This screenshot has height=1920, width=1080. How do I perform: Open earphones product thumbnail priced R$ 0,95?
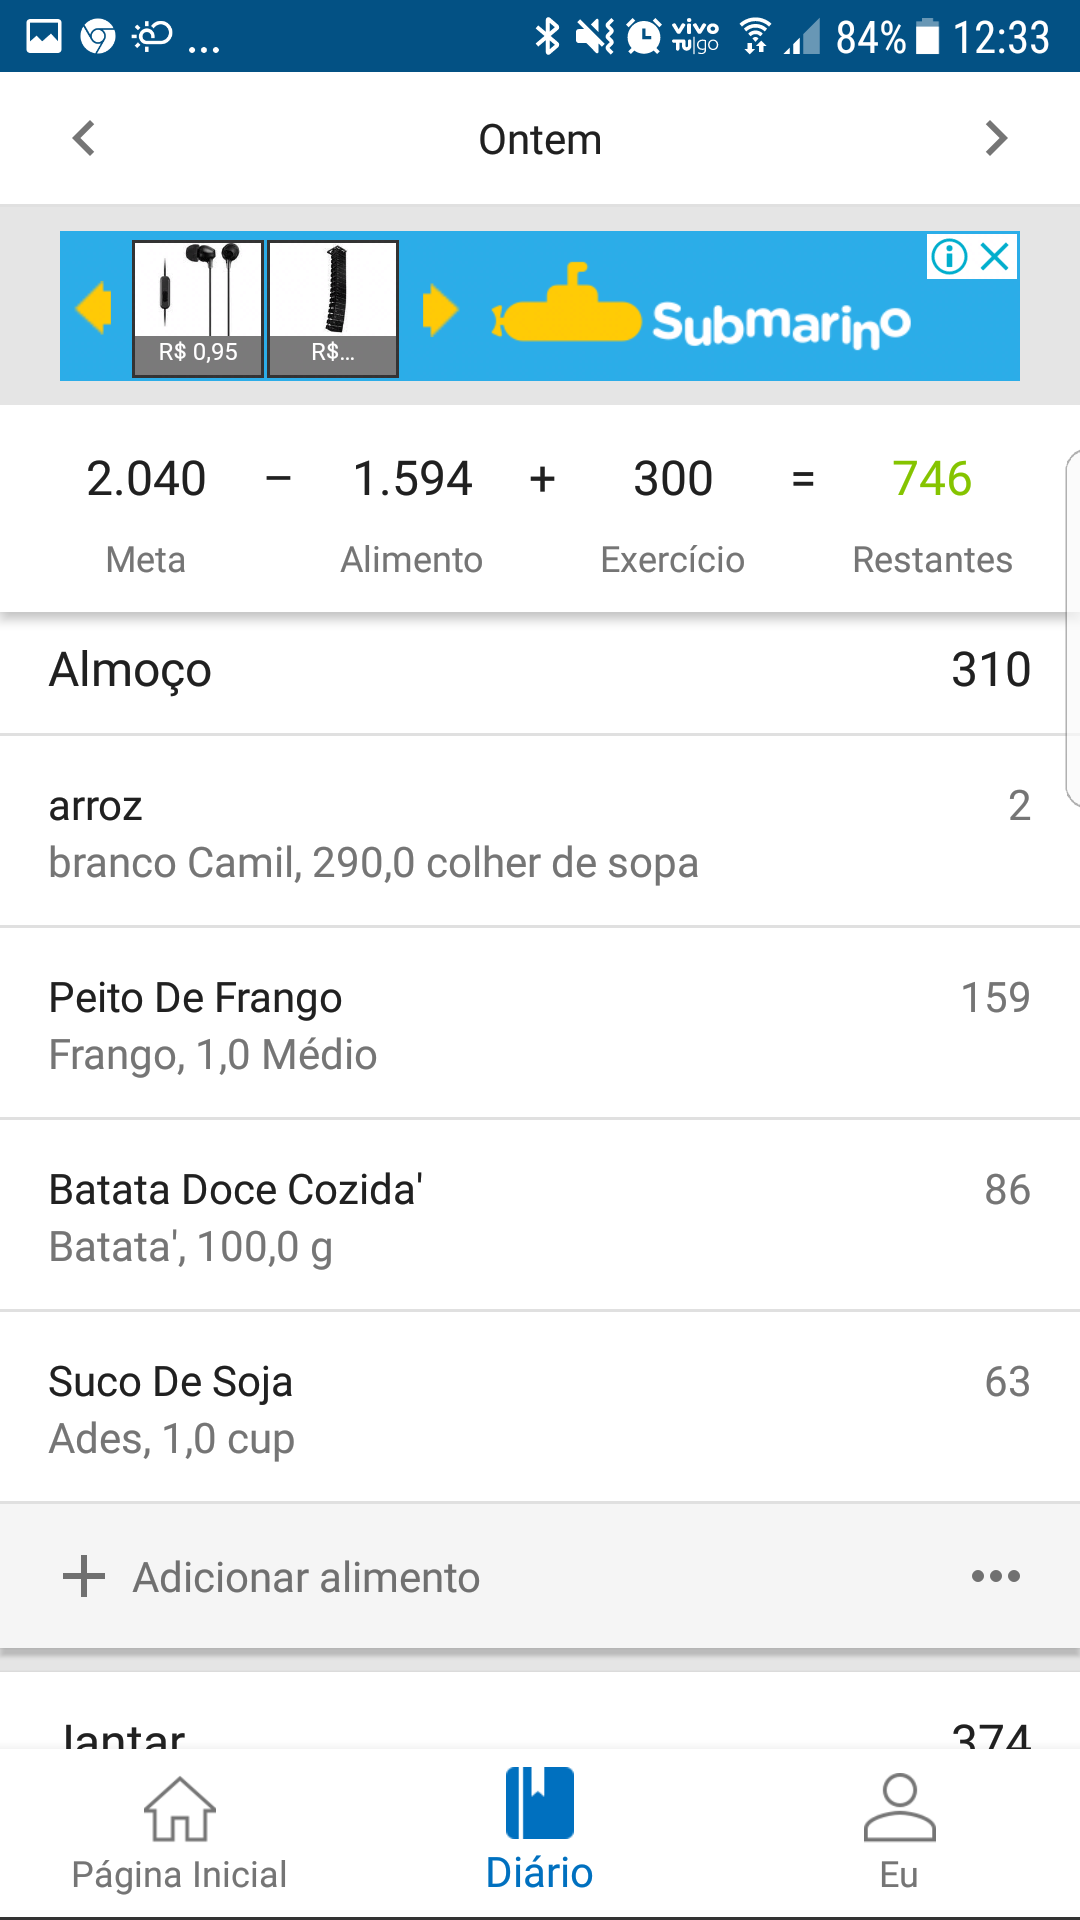(x=198, y=307)
